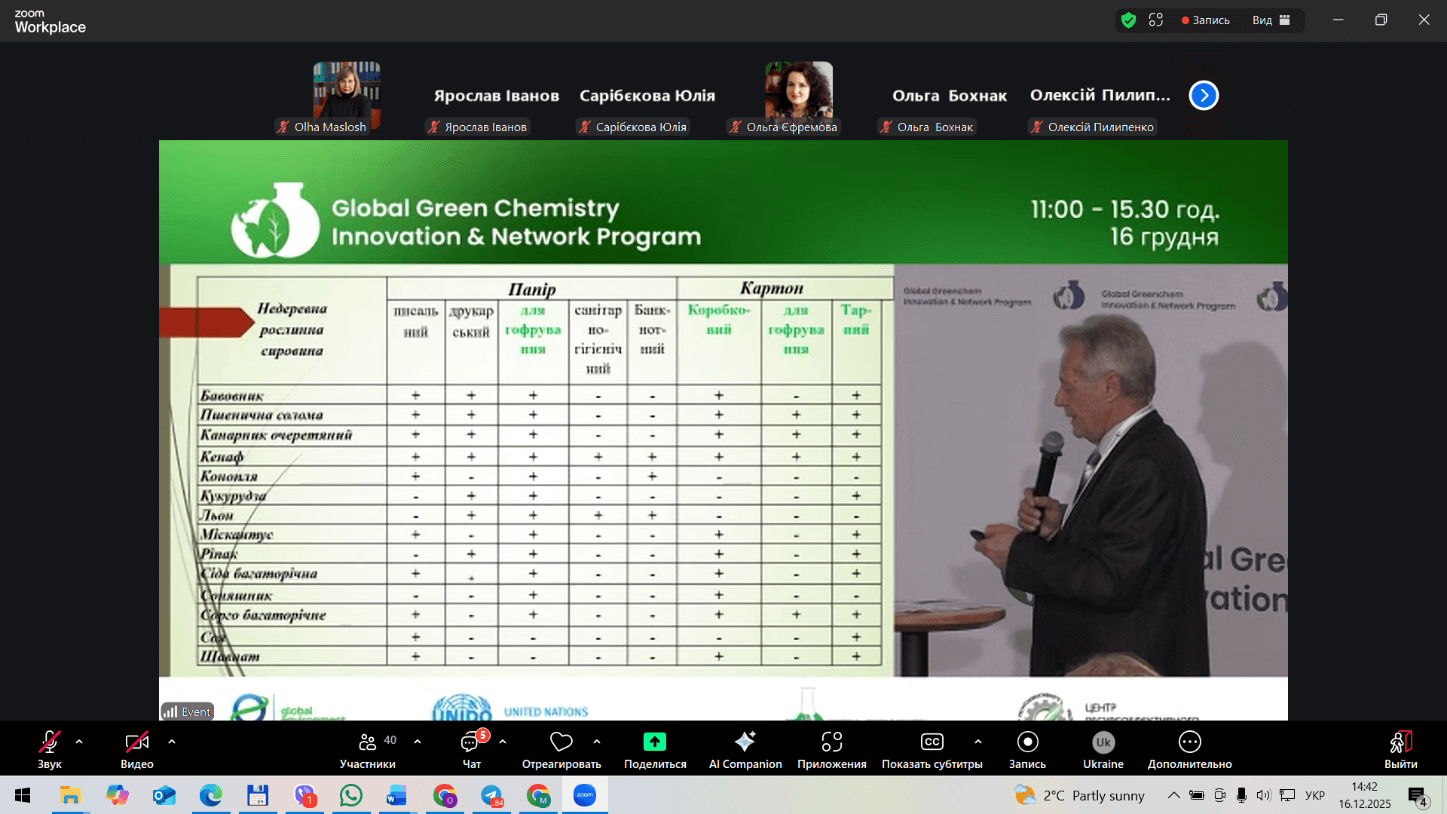This screenshot has height=814, width=1447.
Task: Expand video options arrow next to Видео
Action: click(172, 742)
